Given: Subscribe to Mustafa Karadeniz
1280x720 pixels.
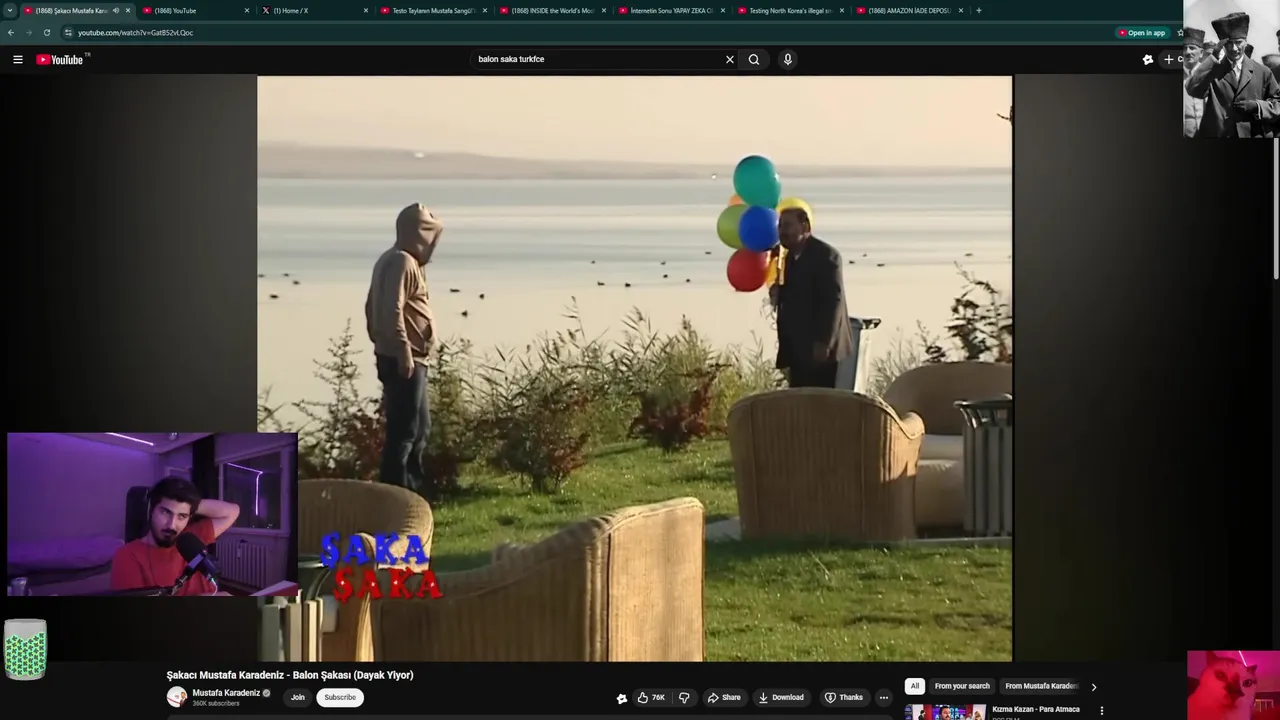Looking at the screenshot, I should tap(340, 697).
